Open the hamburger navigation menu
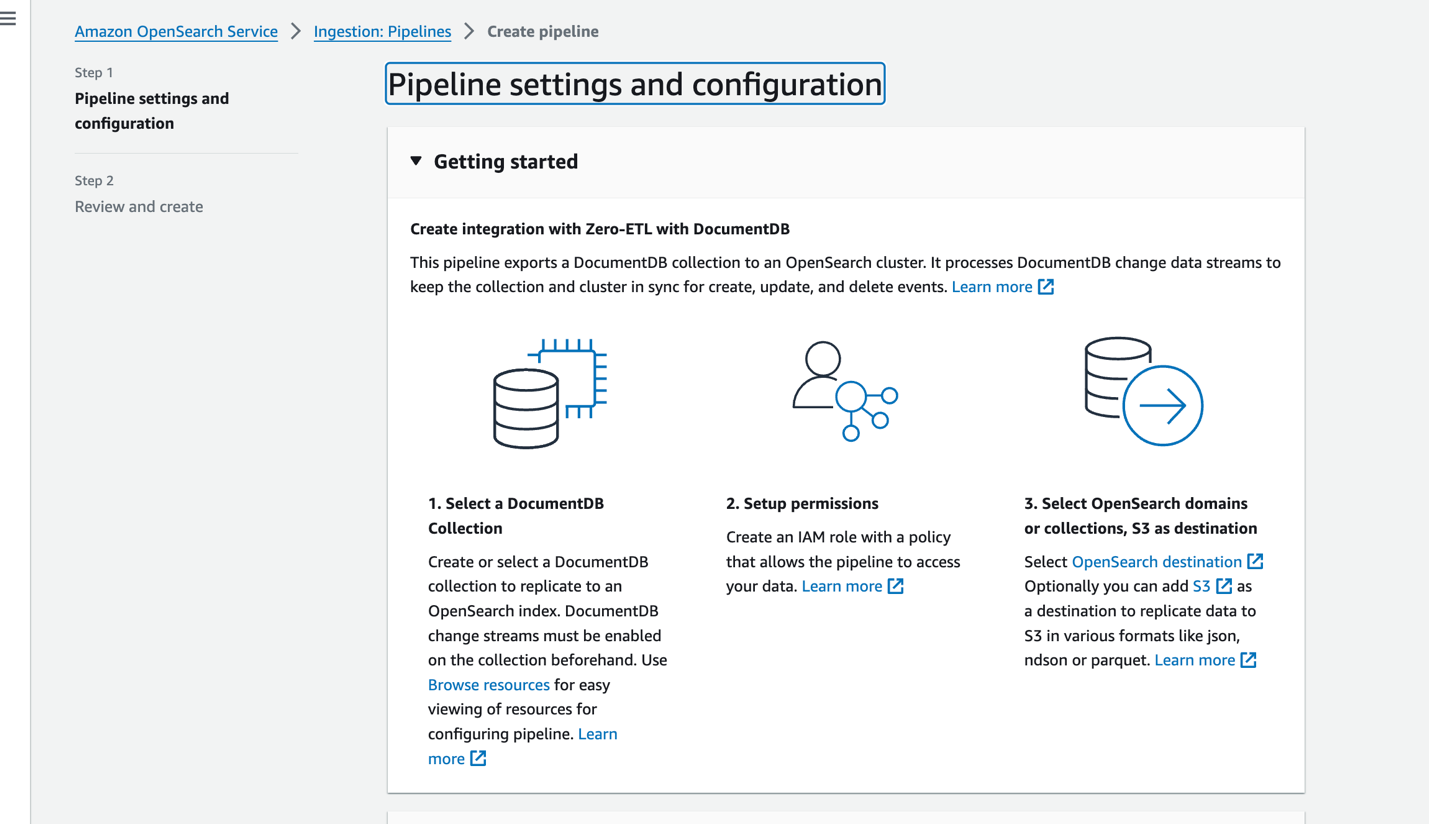 pyautogui.click(x=8, y=18)
